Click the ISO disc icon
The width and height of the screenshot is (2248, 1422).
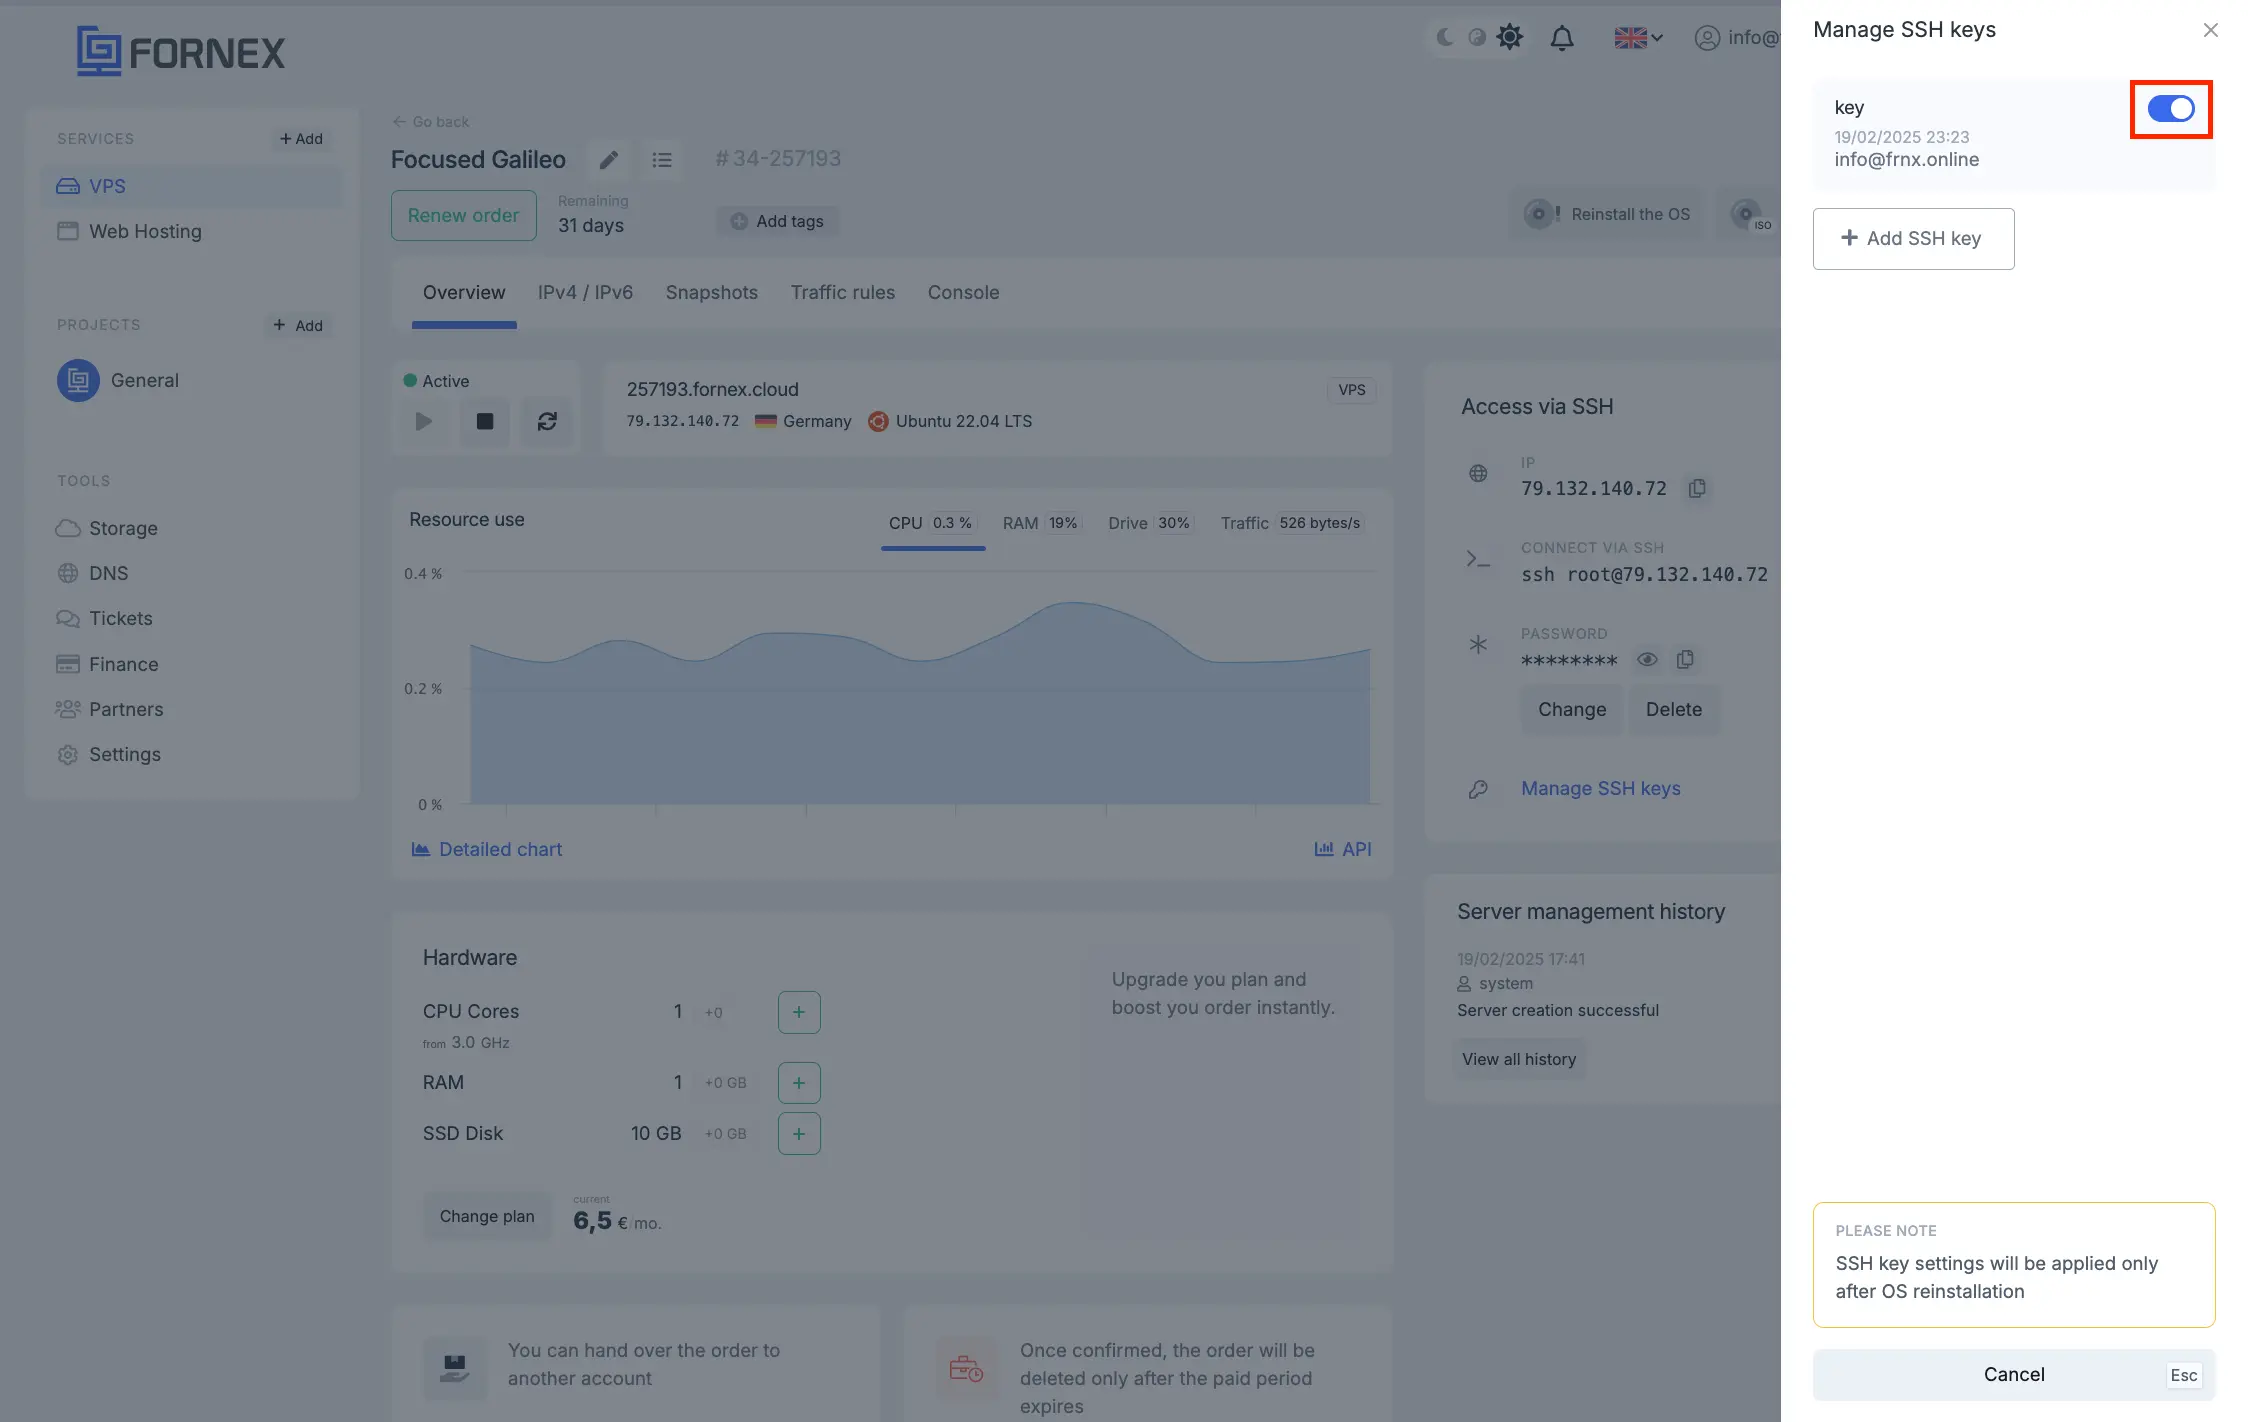tap(1750, 214)
